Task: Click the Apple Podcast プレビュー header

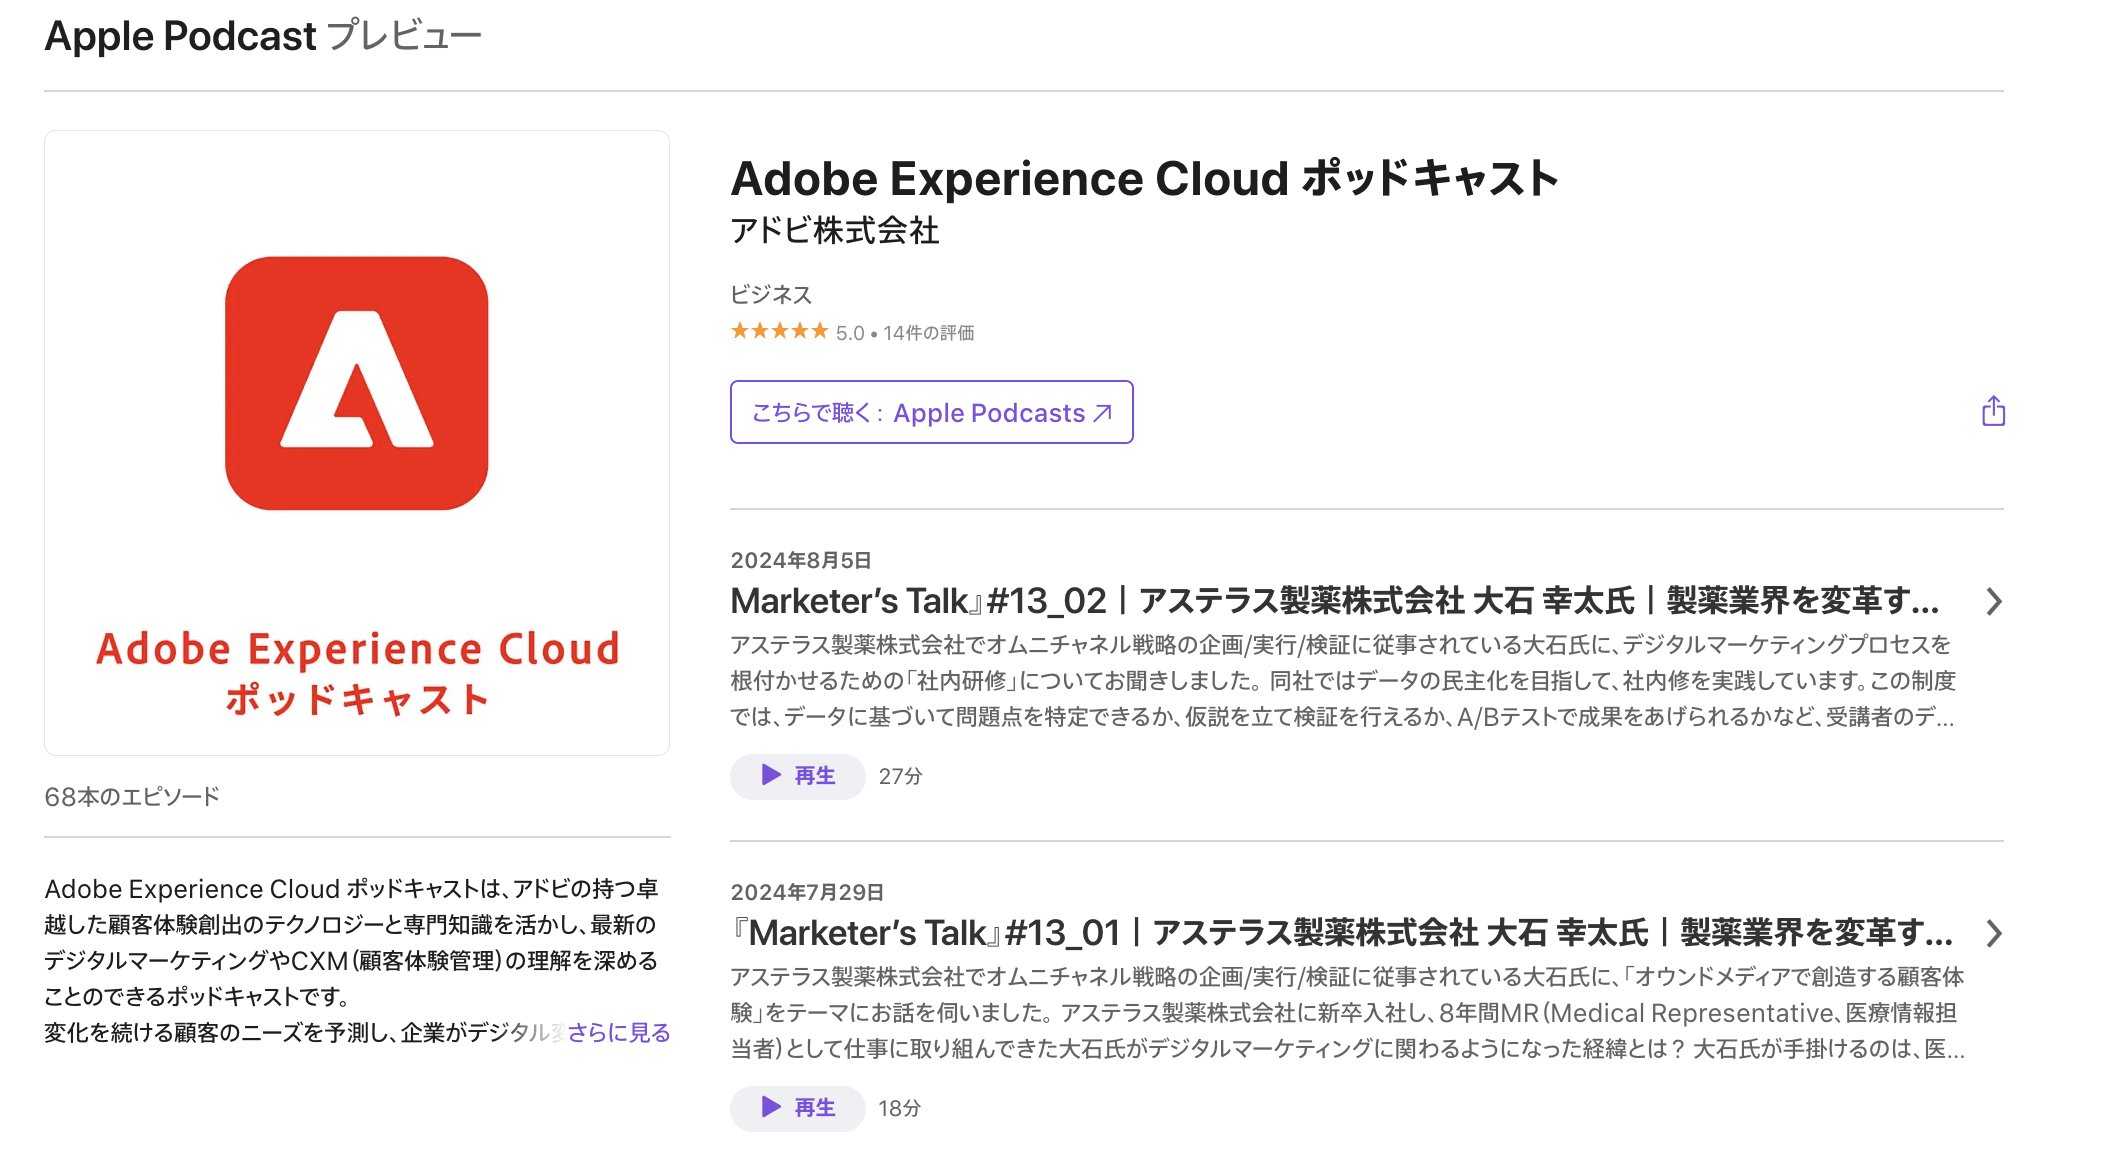Action: 263,36
